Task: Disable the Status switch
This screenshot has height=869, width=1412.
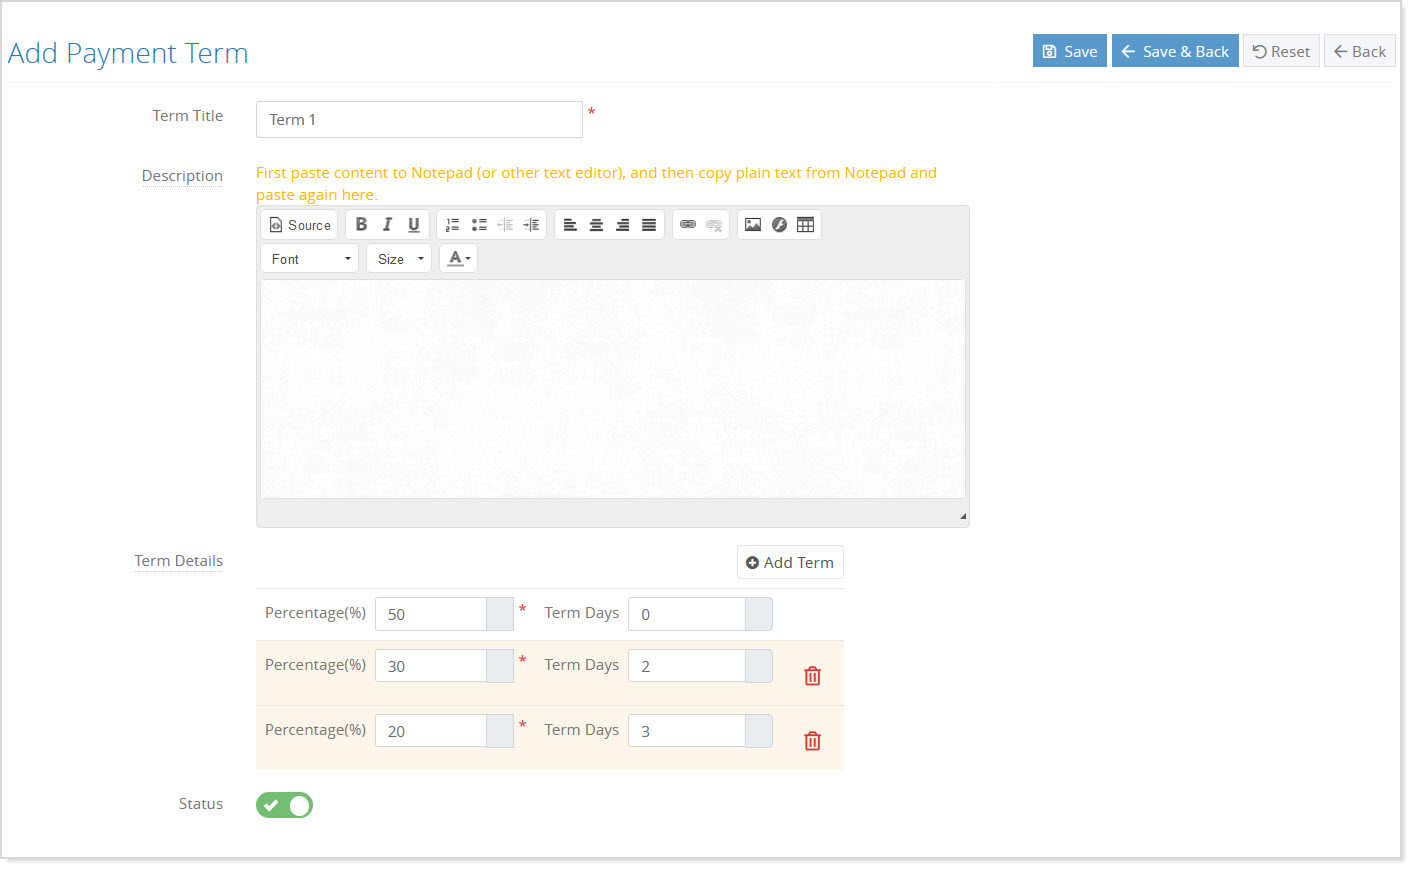Action: (x=284, y=804)
